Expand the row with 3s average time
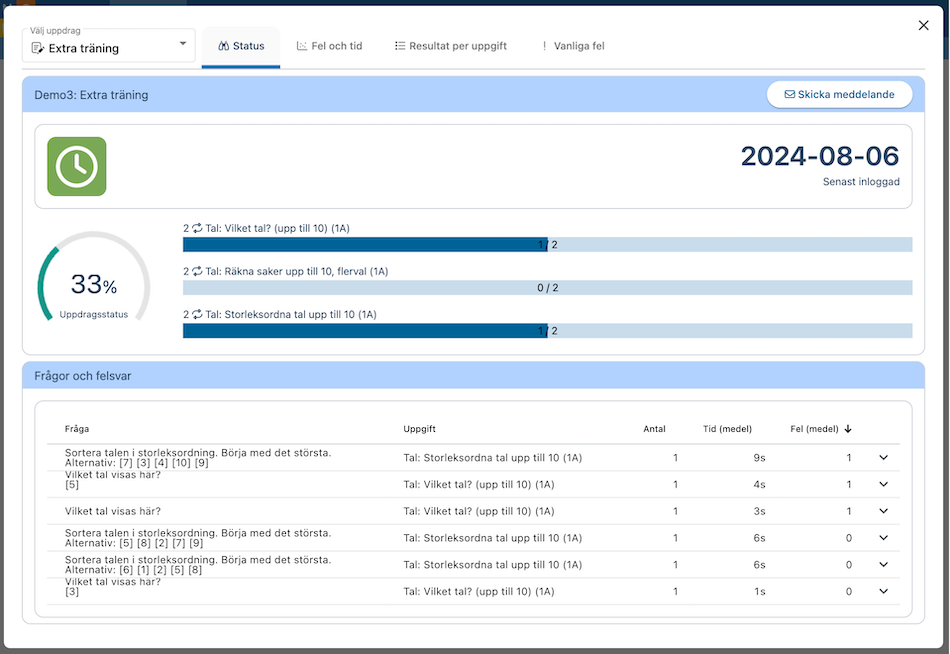This screenshot has height=654, width=950. tap(883, 511)
